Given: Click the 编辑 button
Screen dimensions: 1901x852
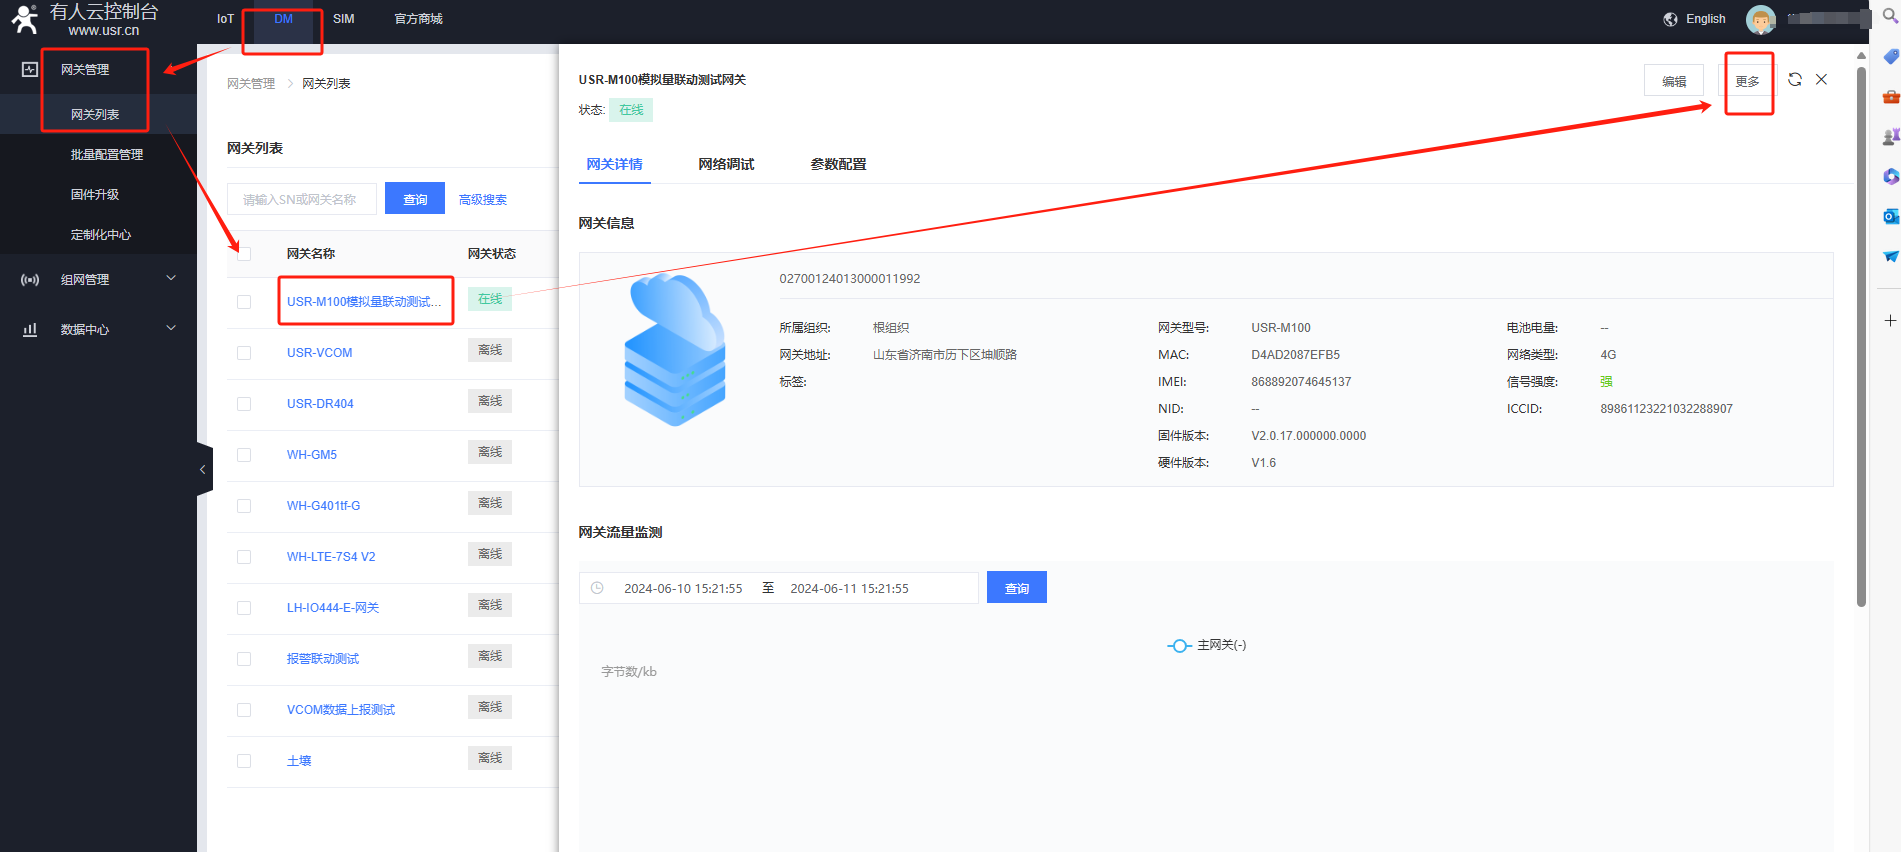Looking at the screenshot, I should [1673, 81].
